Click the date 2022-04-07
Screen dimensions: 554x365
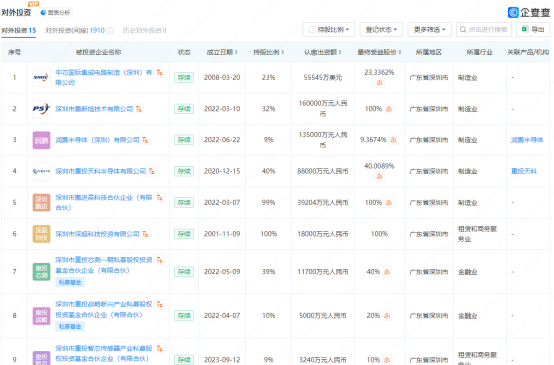tap(222, 316)
